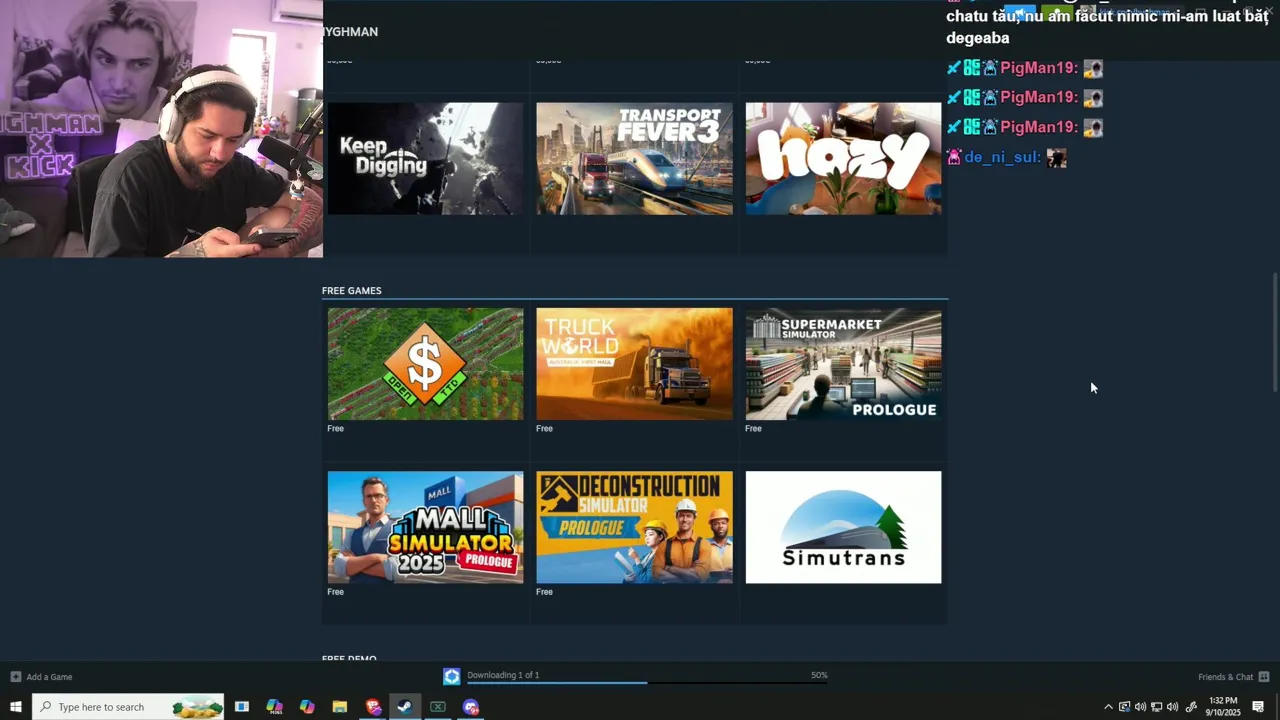The width and height of the screenshot is (1280, 720).
Task: Click the download progress bar
Action: tap(647, 683)
